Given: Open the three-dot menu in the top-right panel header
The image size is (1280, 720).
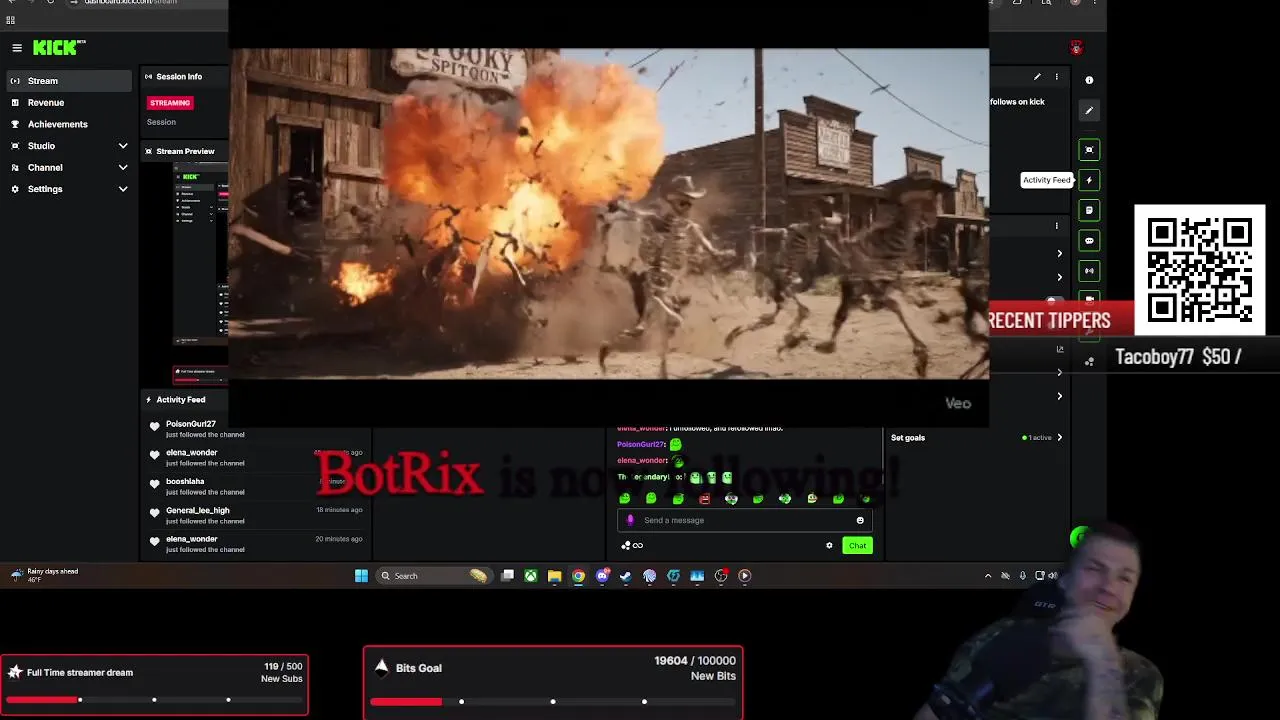Looking at the screenshot, I should tap(1057, 77).
